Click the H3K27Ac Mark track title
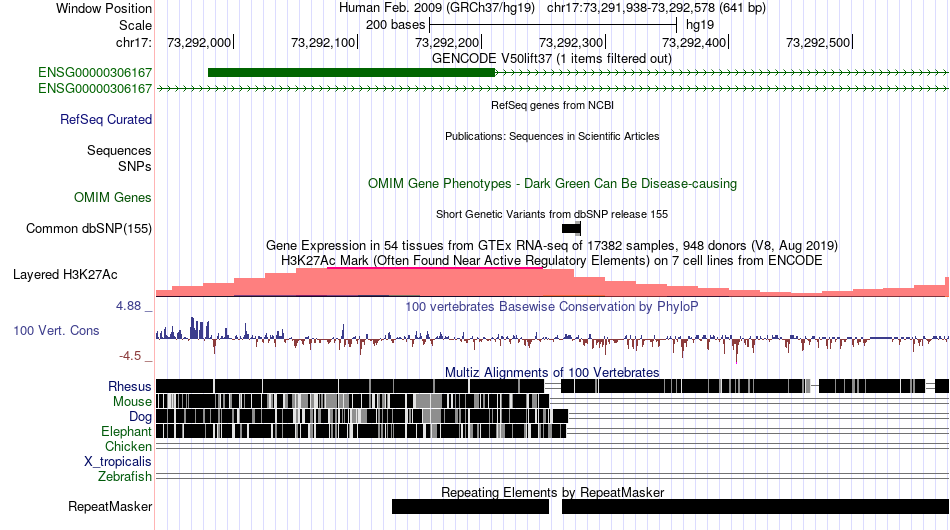Viewport: 950px width, 530px height. 552,260
